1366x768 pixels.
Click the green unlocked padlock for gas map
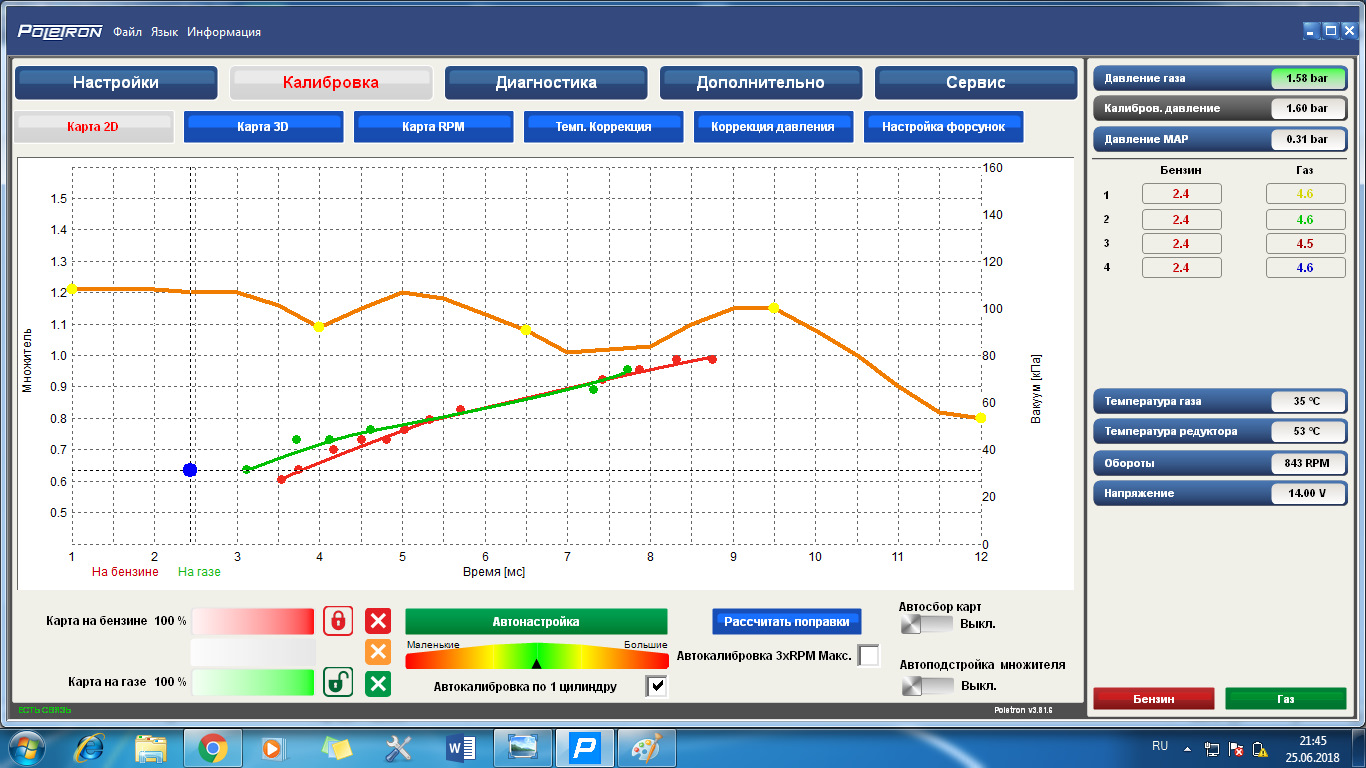point(338,683)
